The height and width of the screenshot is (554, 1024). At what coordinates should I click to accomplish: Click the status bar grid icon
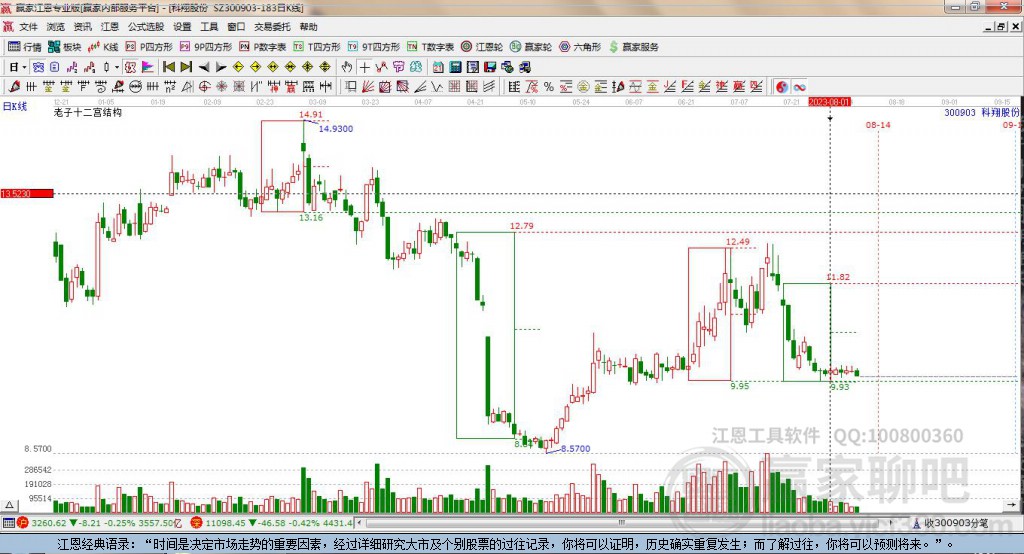[8, 523]
